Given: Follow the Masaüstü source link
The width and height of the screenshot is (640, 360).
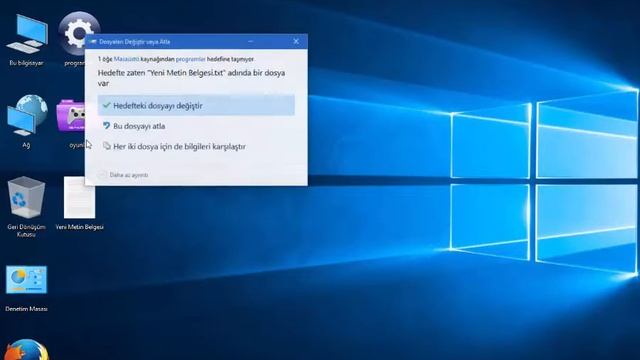Looking at the screenshot, I should (126, 59).
